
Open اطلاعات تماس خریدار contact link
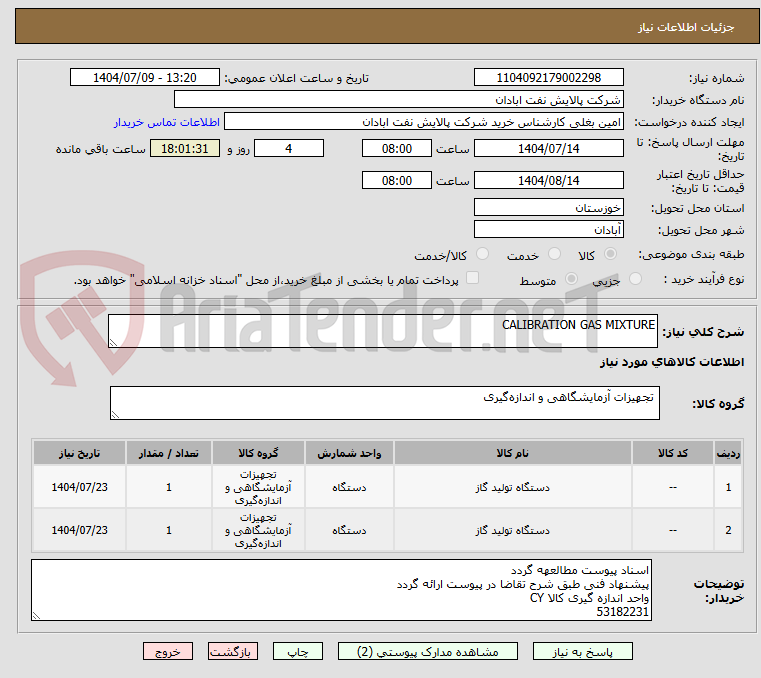pyautogui.click(x=167, y=122)
